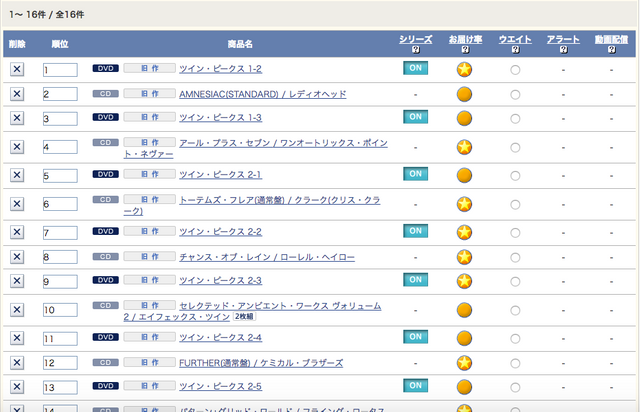Remove ツイン・ピークス 2-1 with X icon
This screenshot has height=412, width=640.
click(17, 175)
